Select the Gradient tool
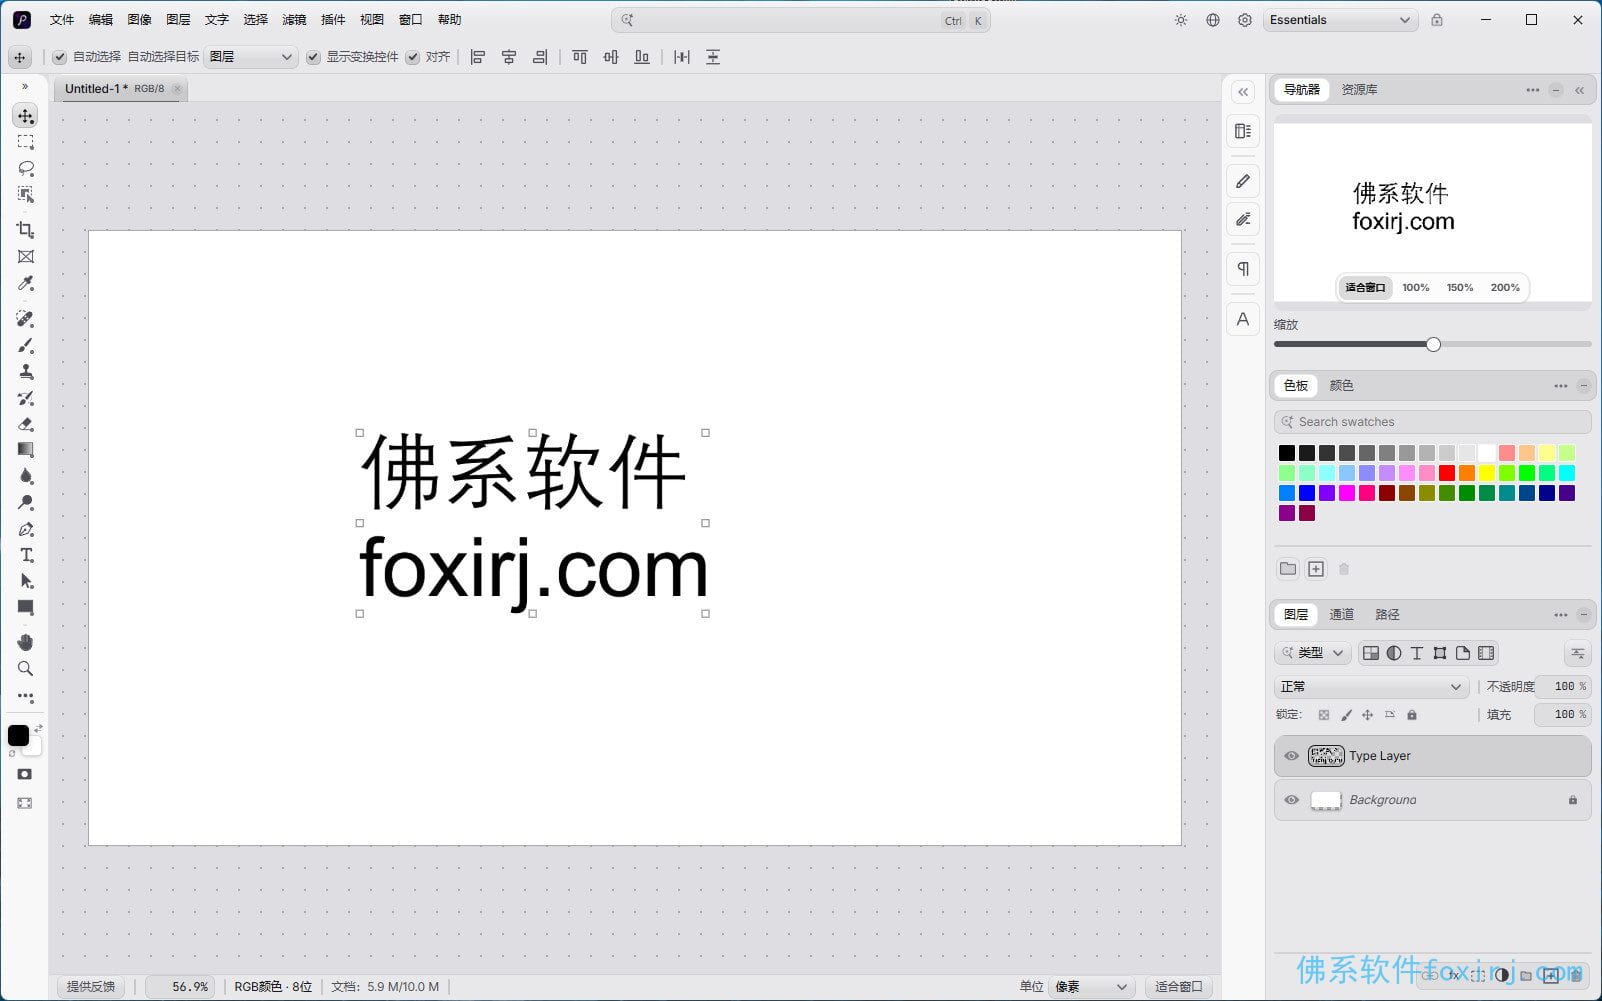Image resolution: width=1602 pixels, height=1001 pixels. (26, 450)
